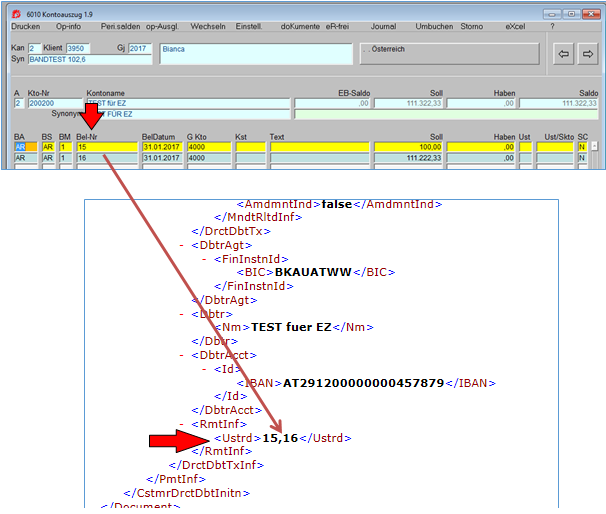Screen dimensions: 606x514
Task: Click the booking list vertical scrollbar
Action: click(595, 155)
